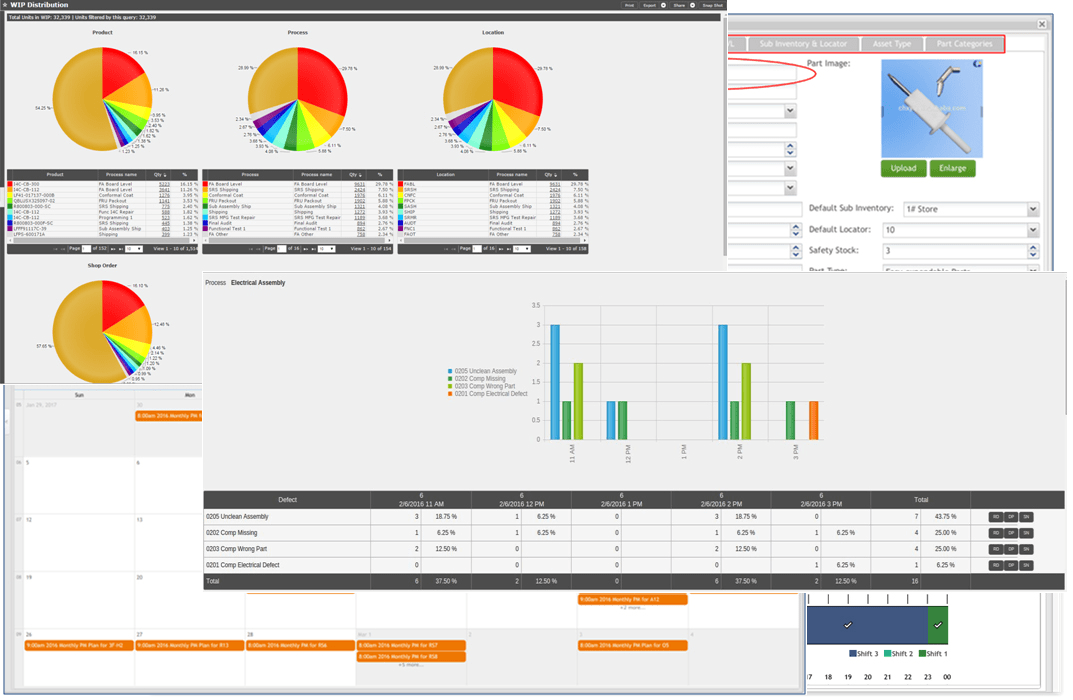Click DP icon for 0202 Comp Missing row

pyautogui.click(x=1011, y=533)
